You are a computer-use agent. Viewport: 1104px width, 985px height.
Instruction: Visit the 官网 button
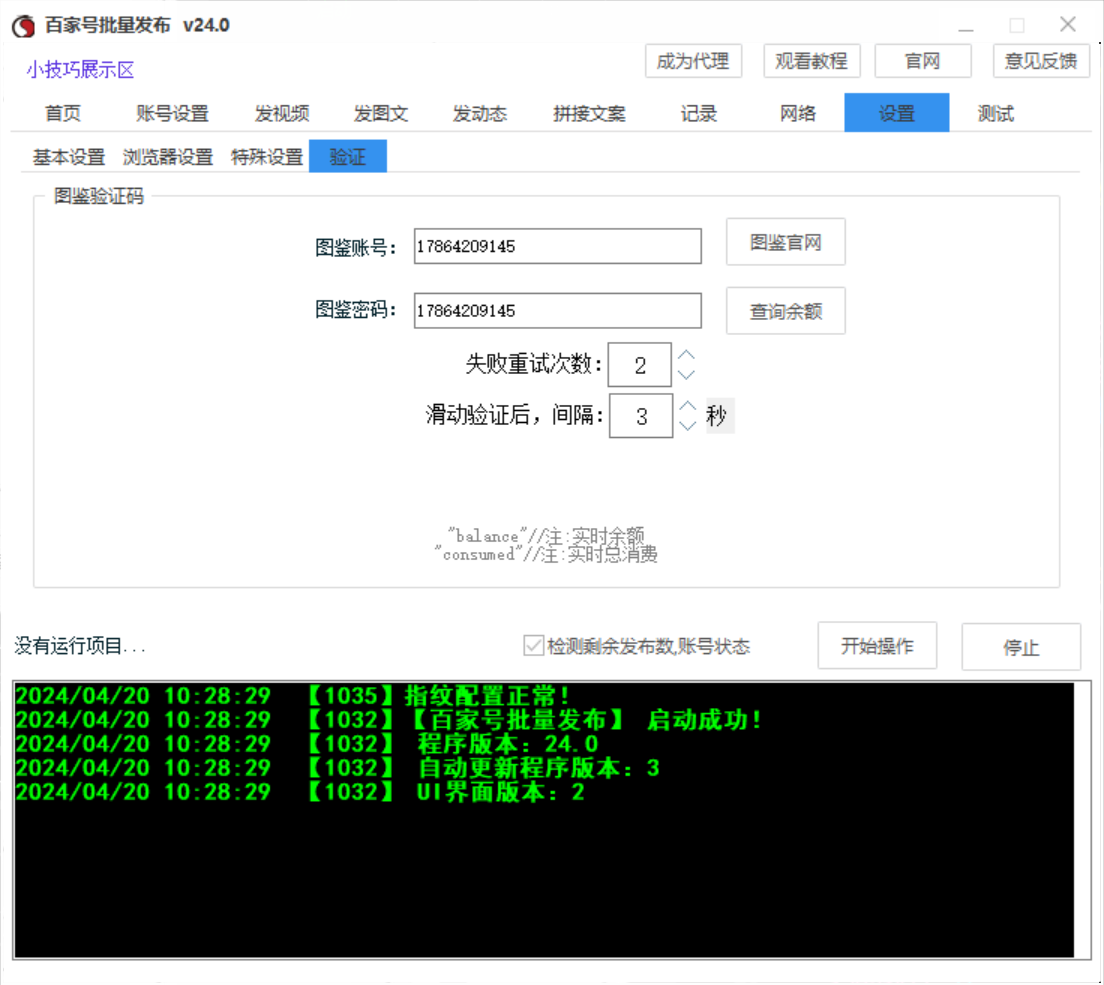click(x=922, y=61)
